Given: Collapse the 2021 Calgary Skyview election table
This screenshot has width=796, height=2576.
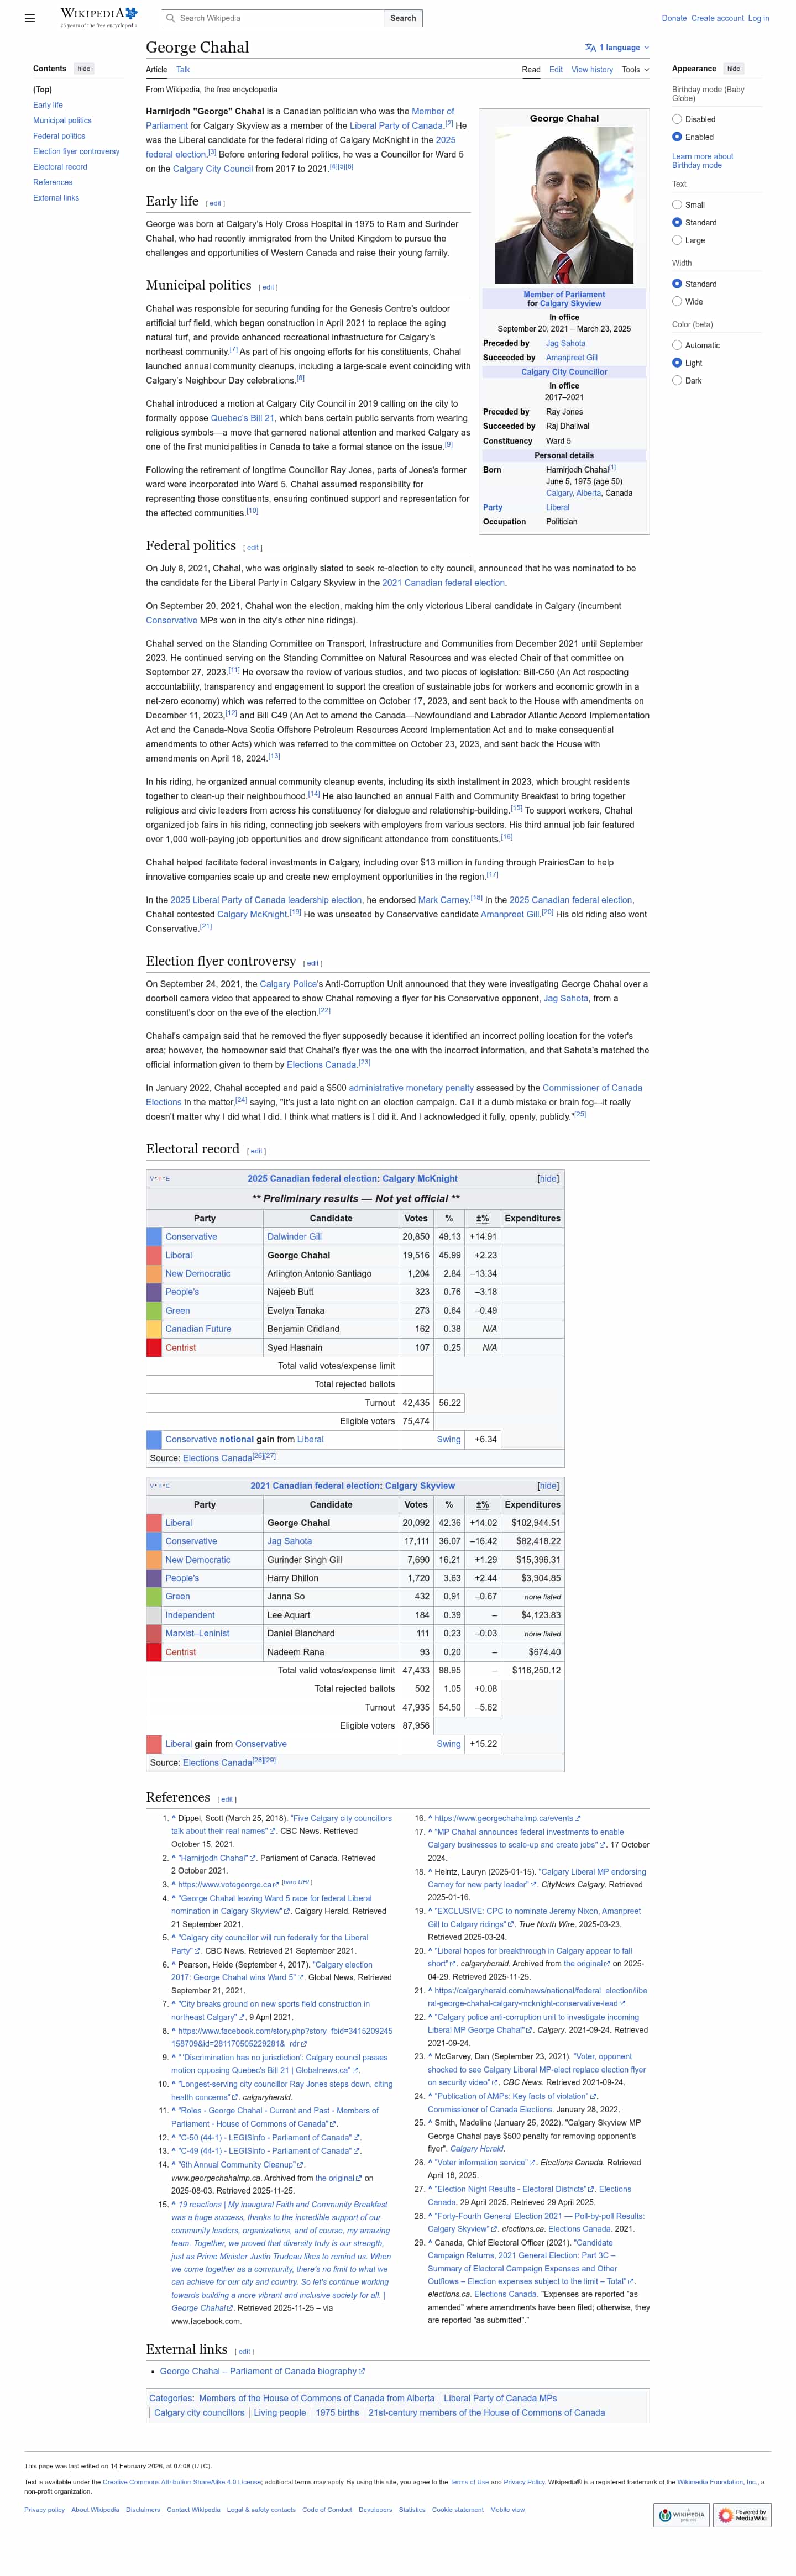Looking at the screenshot, I should (548, 1486).
